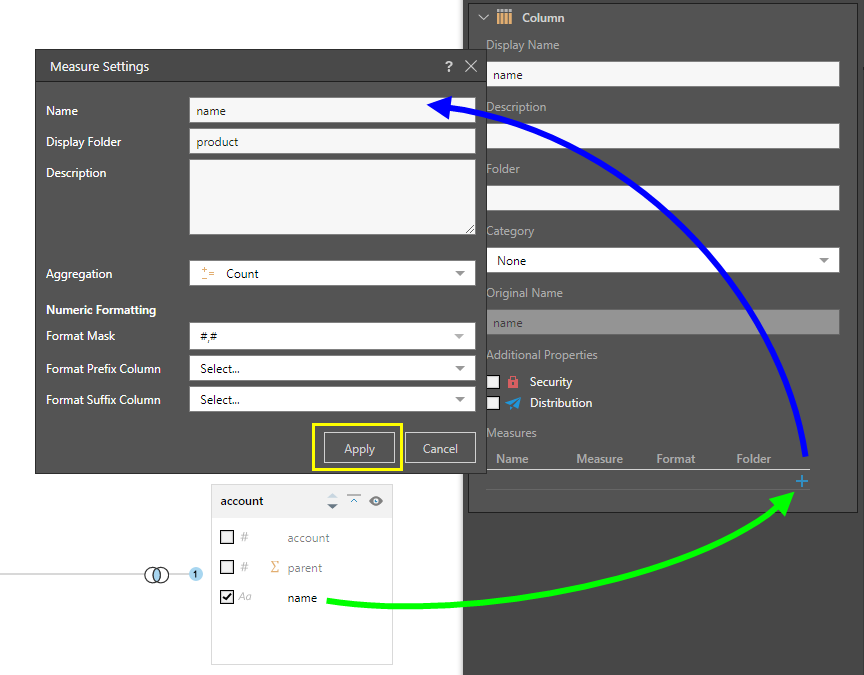Enable the Security checkbox

pyautogui.click(x=493, y=382)
